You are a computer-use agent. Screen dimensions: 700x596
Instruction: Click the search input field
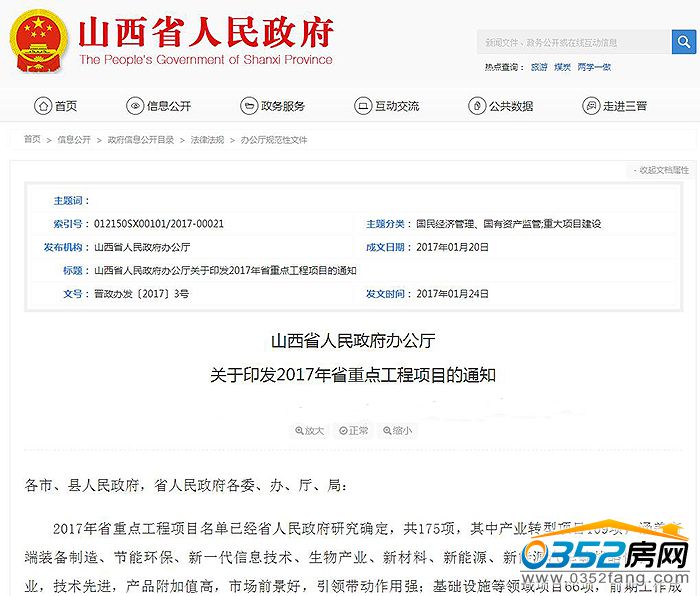pos(574,42)
